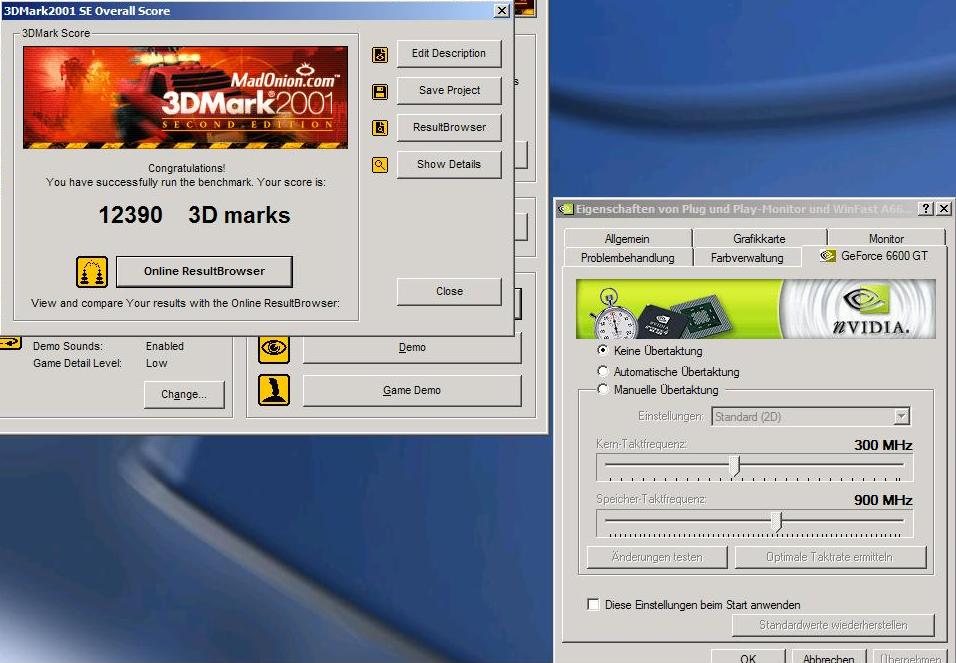Image resolution: width=956 pixels, height=663 pixels.
Task: Click the Show Details button
Action: tap(449, 164)
